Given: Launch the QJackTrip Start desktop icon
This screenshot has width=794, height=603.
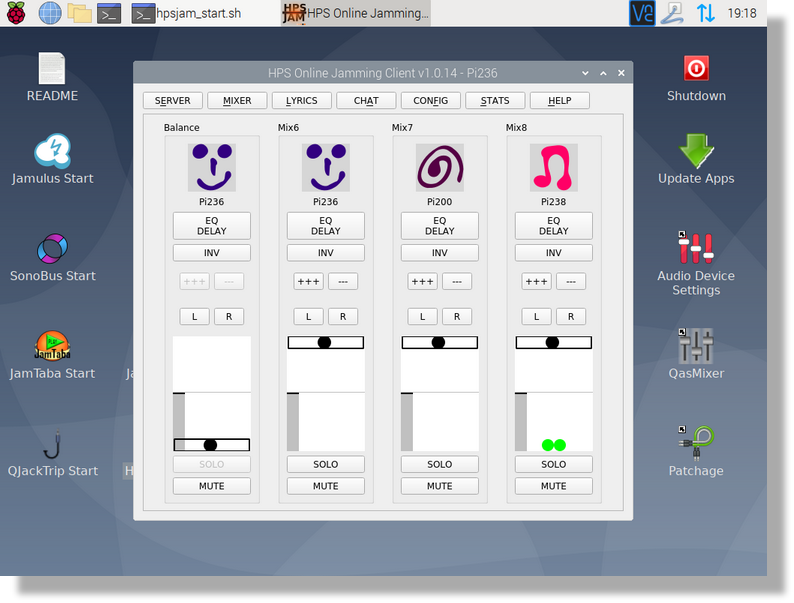Looking at the screenshot, I should click(x=52, y=454).
